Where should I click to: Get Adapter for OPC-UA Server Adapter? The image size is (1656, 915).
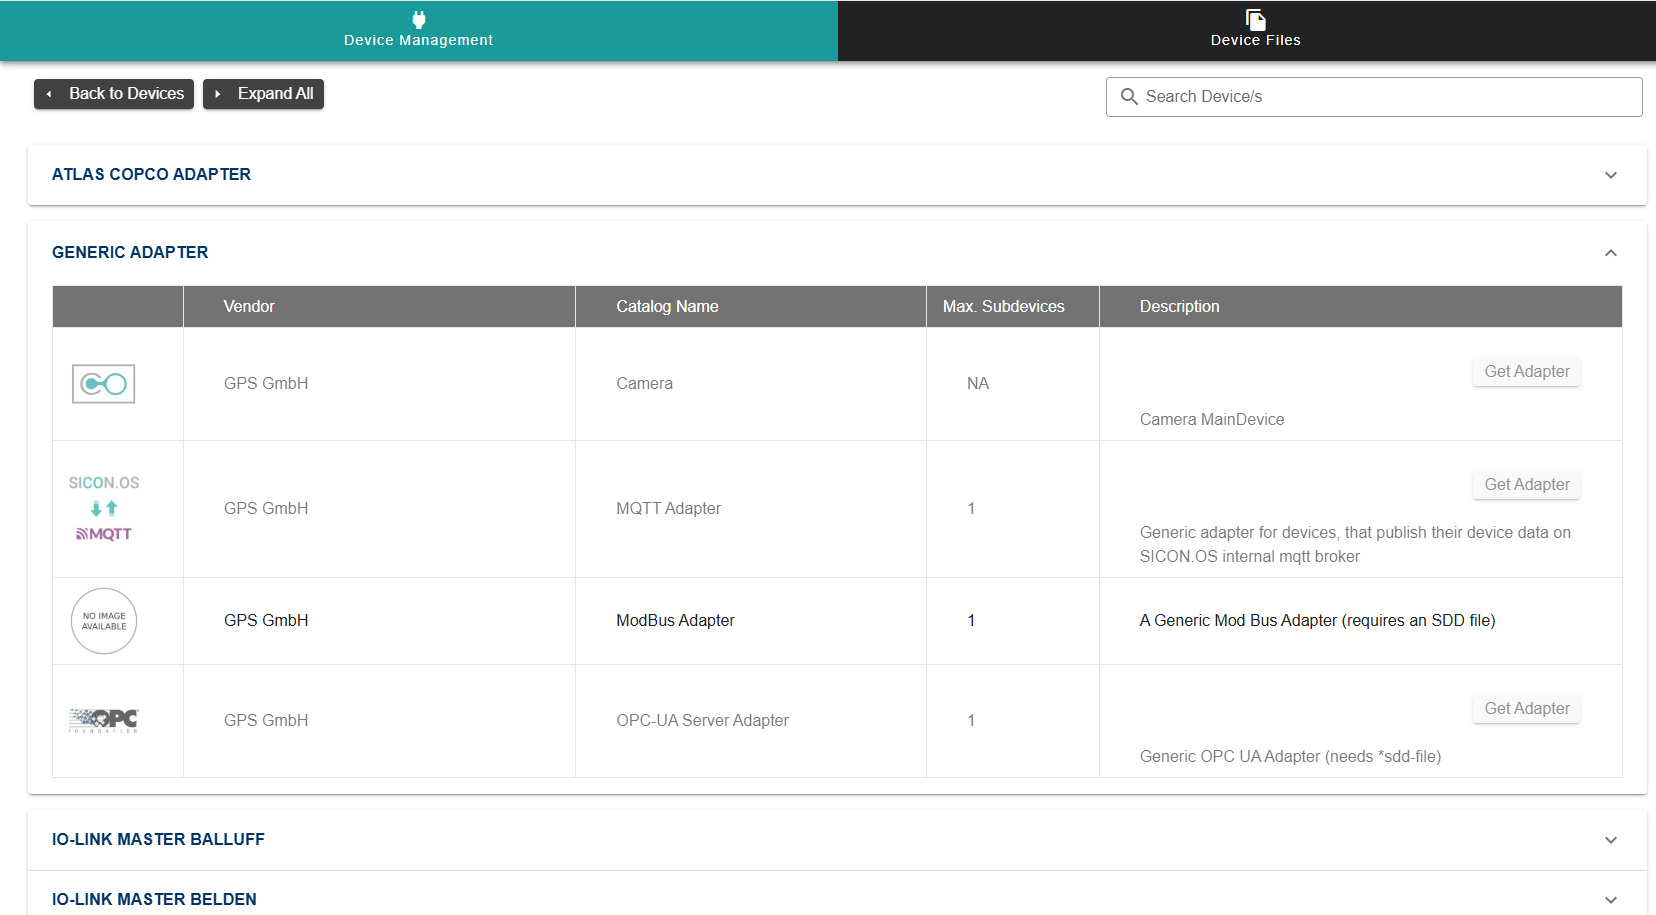(1526, 709)
